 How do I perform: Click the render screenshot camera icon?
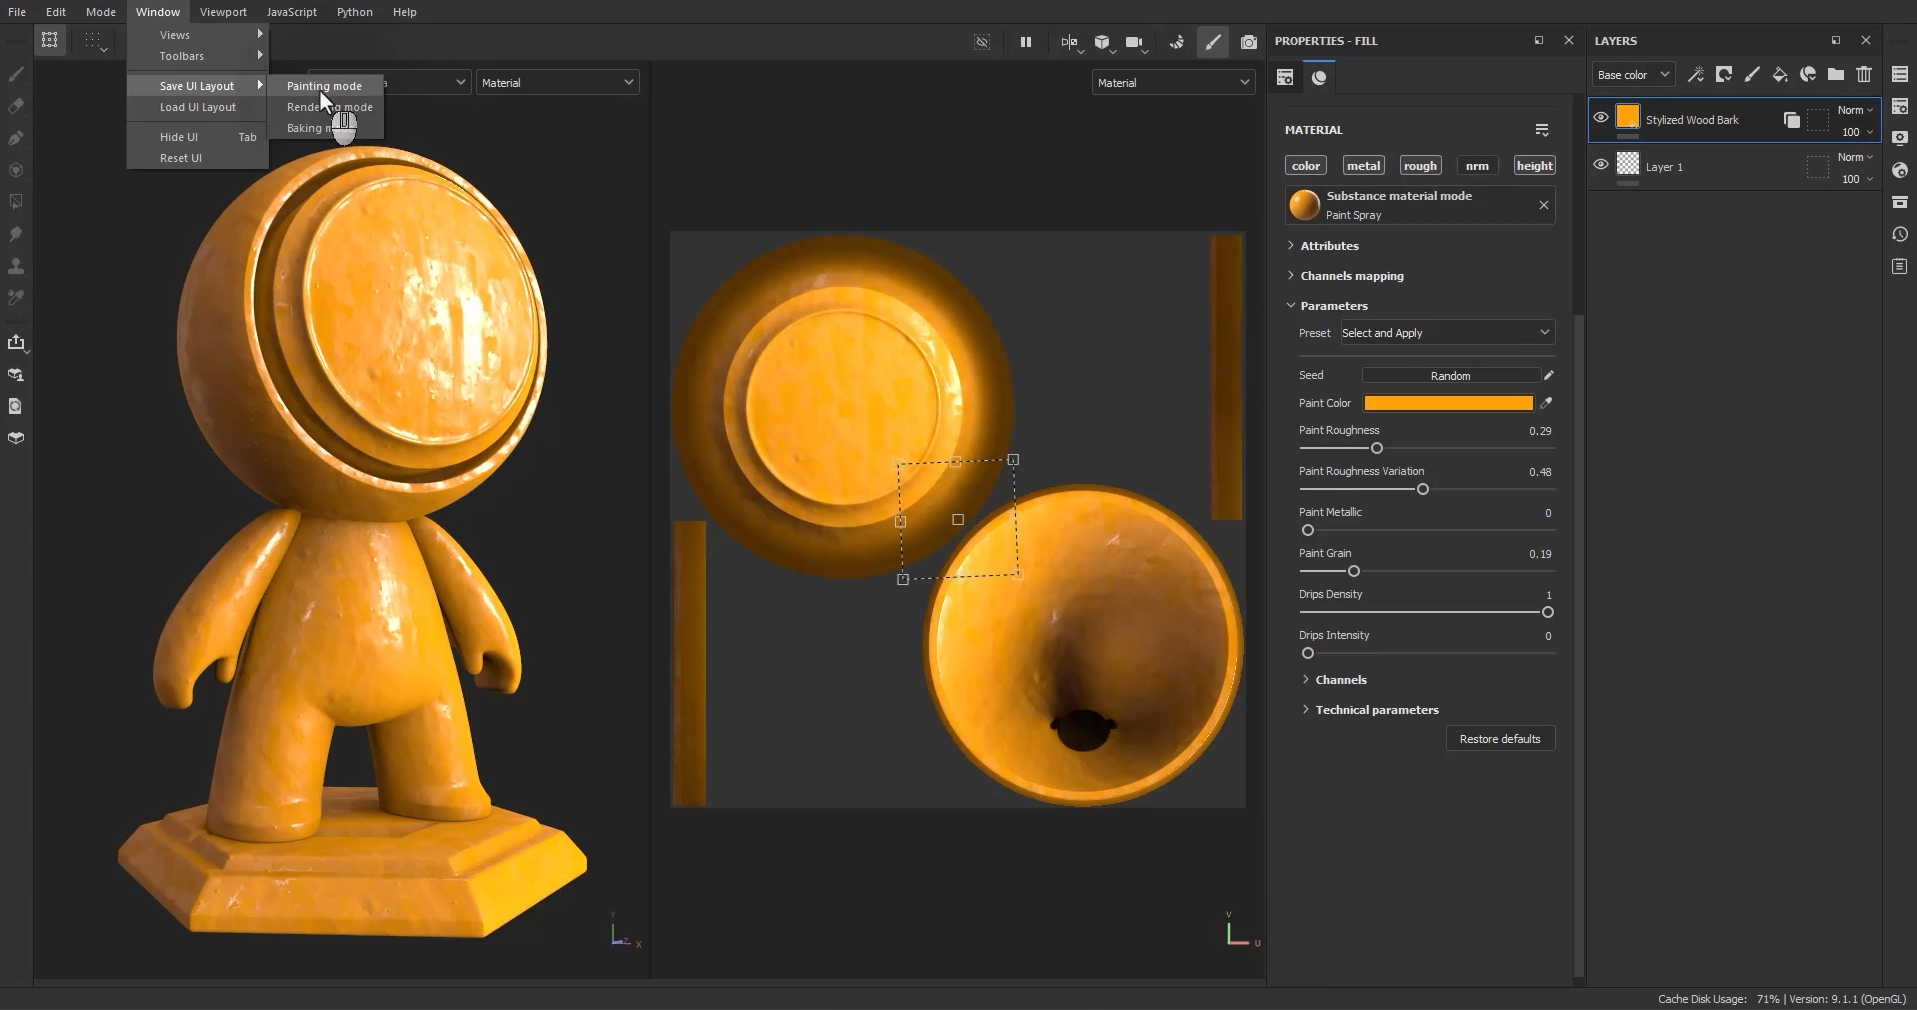pos(1249,42)
